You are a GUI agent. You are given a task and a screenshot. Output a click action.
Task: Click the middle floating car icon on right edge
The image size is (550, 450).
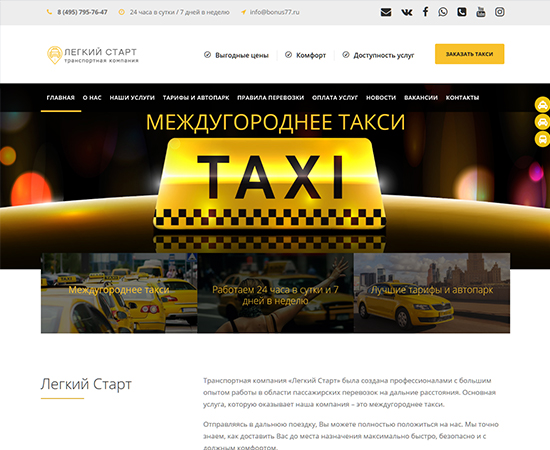pyautogui.click(x=542, y=122)
